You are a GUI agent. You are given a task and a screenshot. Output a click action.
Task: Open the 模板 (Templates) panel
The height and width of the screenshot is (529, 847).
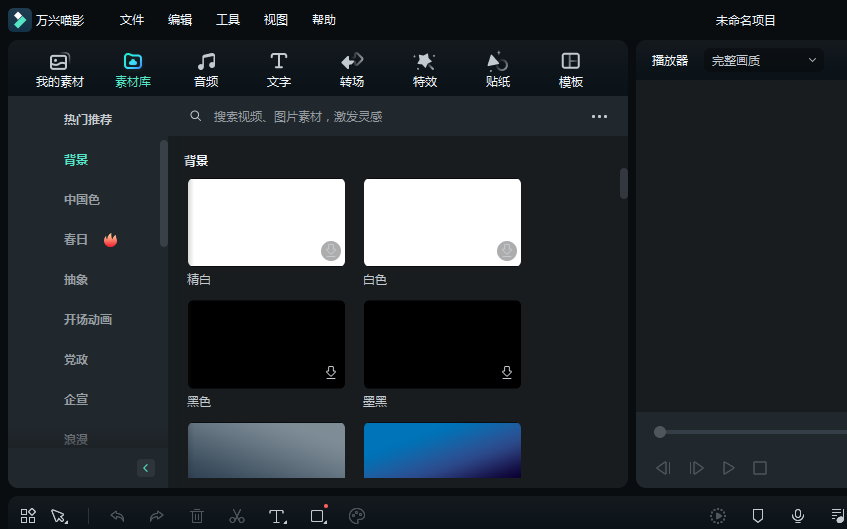[x=571, y=70]
